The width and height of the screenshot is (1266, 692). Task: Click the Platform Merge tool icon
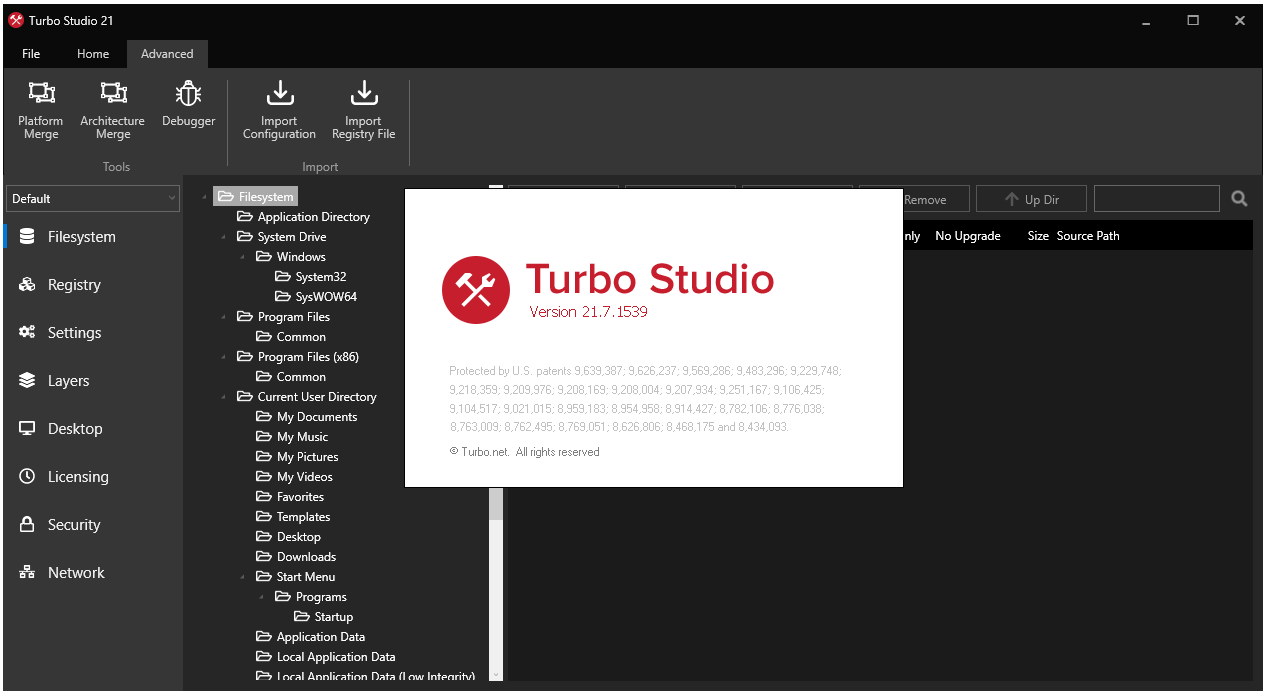[41, 95]
